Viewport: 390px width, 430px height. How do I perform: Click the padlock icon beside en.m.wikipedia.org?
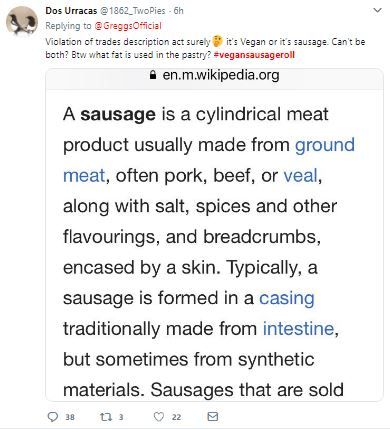153,75
